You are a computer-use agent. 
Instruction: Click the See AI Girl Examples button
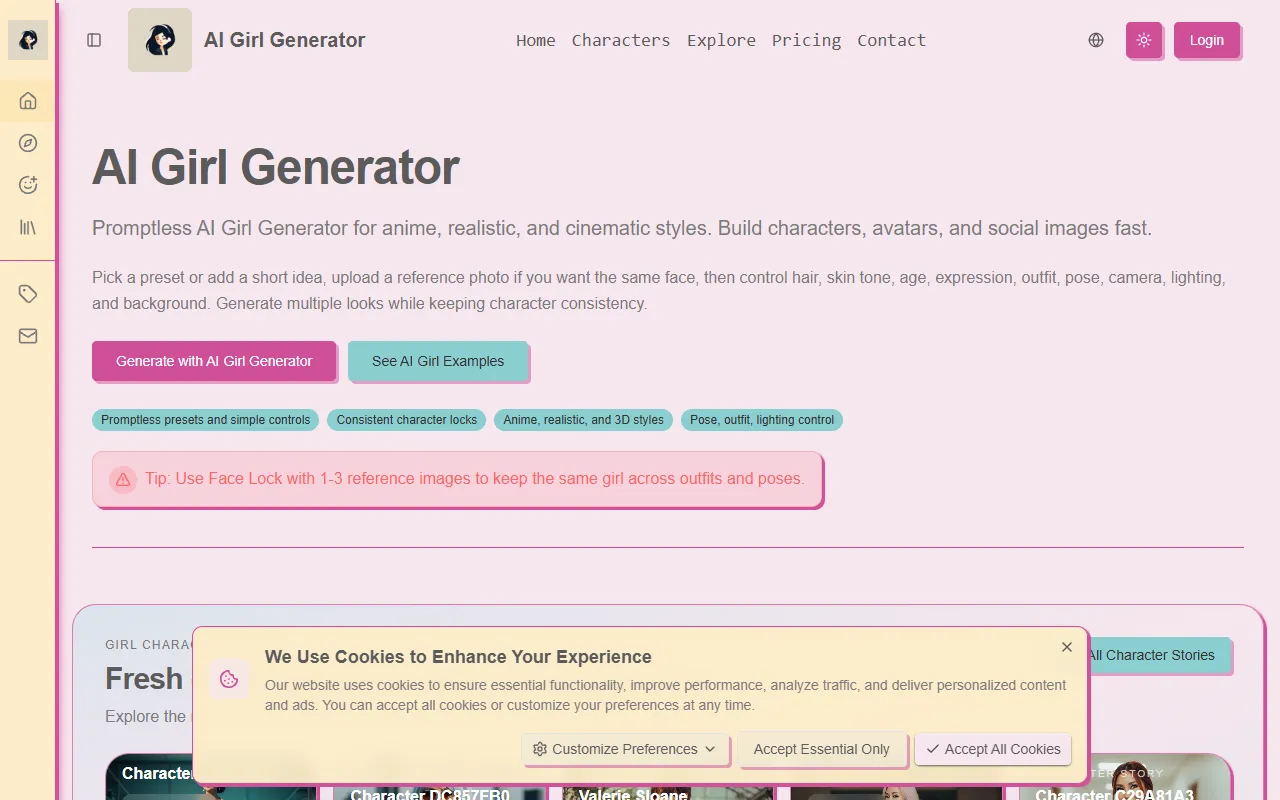point(438,361)
